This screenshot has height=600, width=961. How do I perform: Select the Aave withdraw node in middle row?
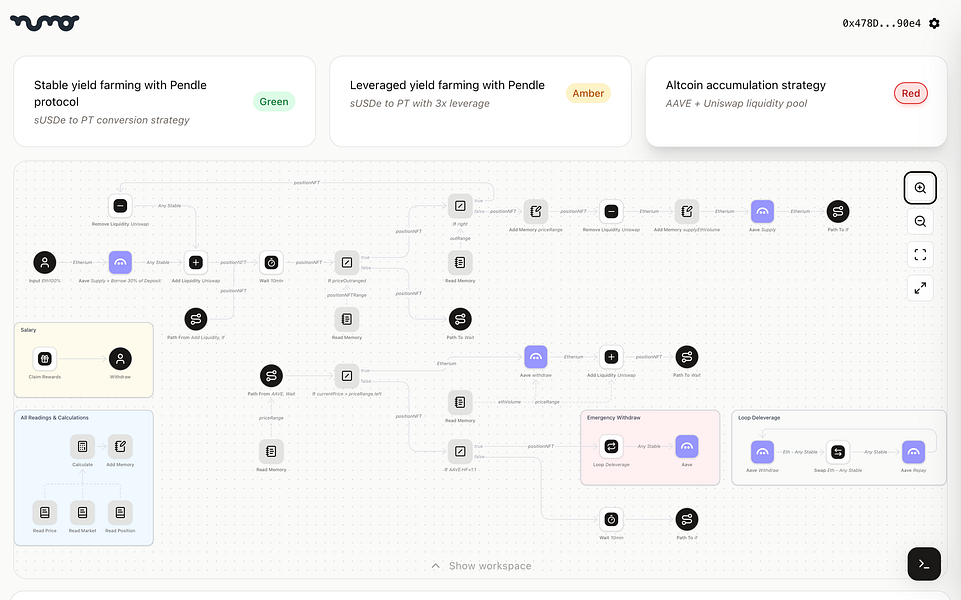pos(535,357)
